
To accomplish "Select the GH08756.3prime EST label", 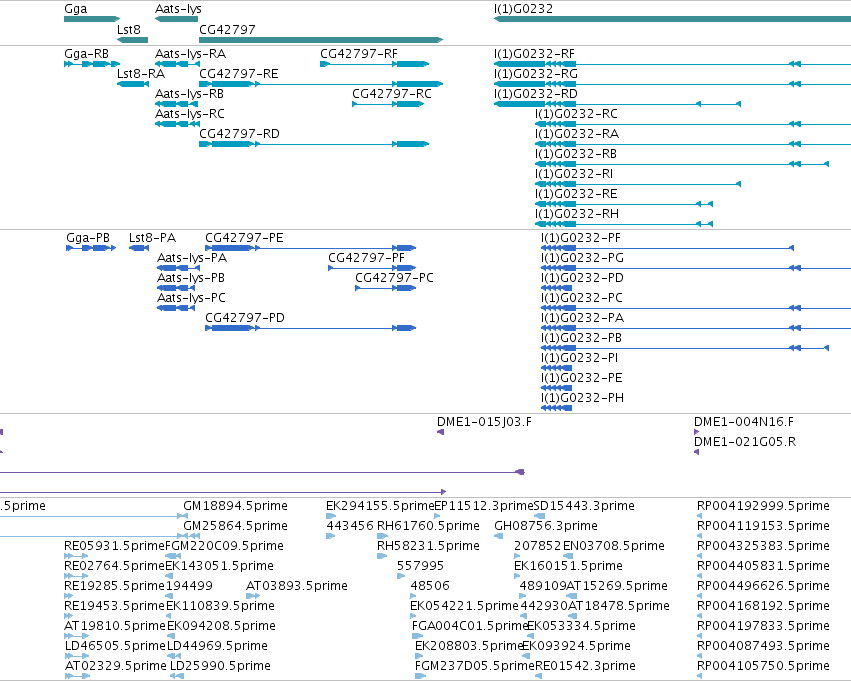I will click(x=545, y=526).
